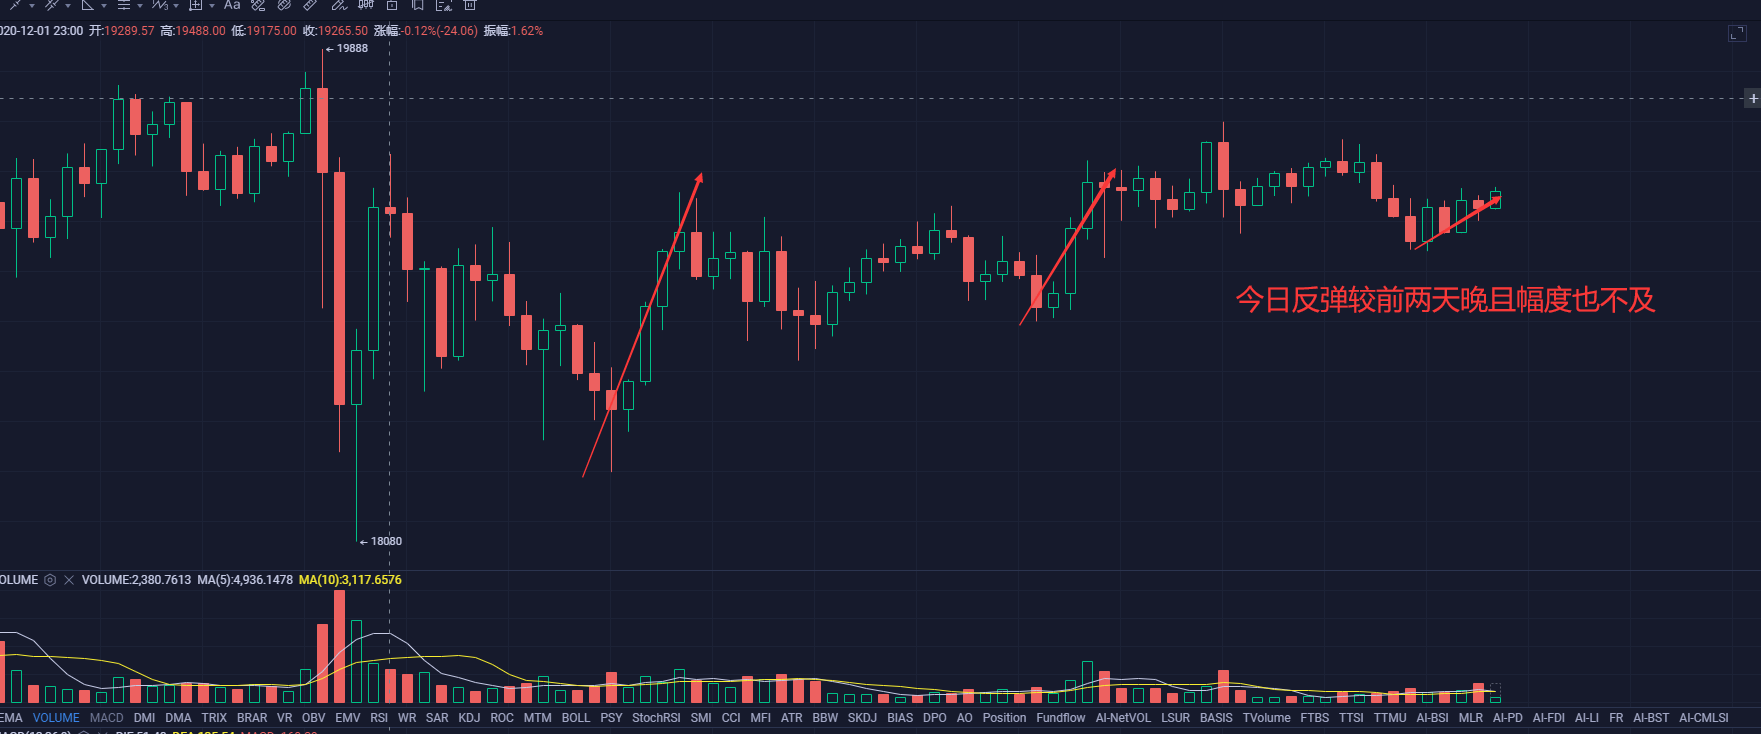Select the pencil brush drawing tool
The width and height of the screenshot is (1761, 734).
[x=339, y=5]
